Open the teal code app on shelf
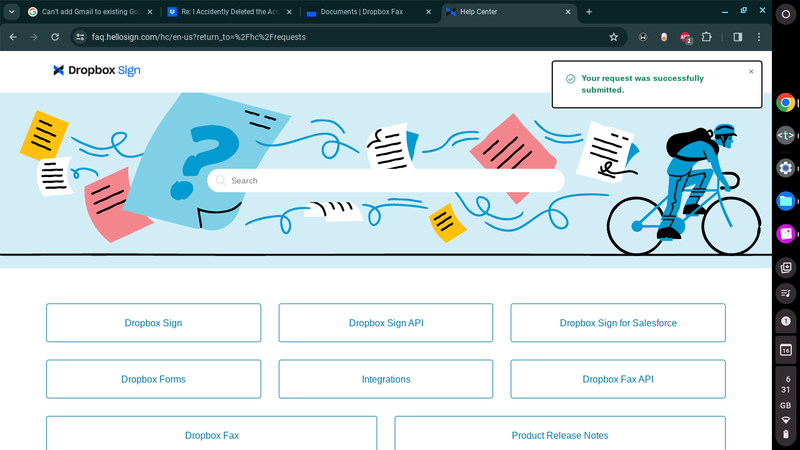This screenshot has width=800, height=450. tap(786, 135)
